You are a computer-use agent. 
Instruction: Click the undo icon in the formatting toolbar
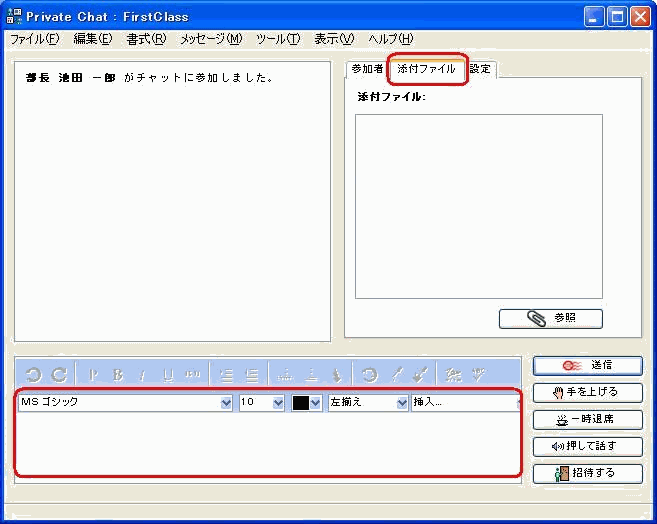[34, 375]
